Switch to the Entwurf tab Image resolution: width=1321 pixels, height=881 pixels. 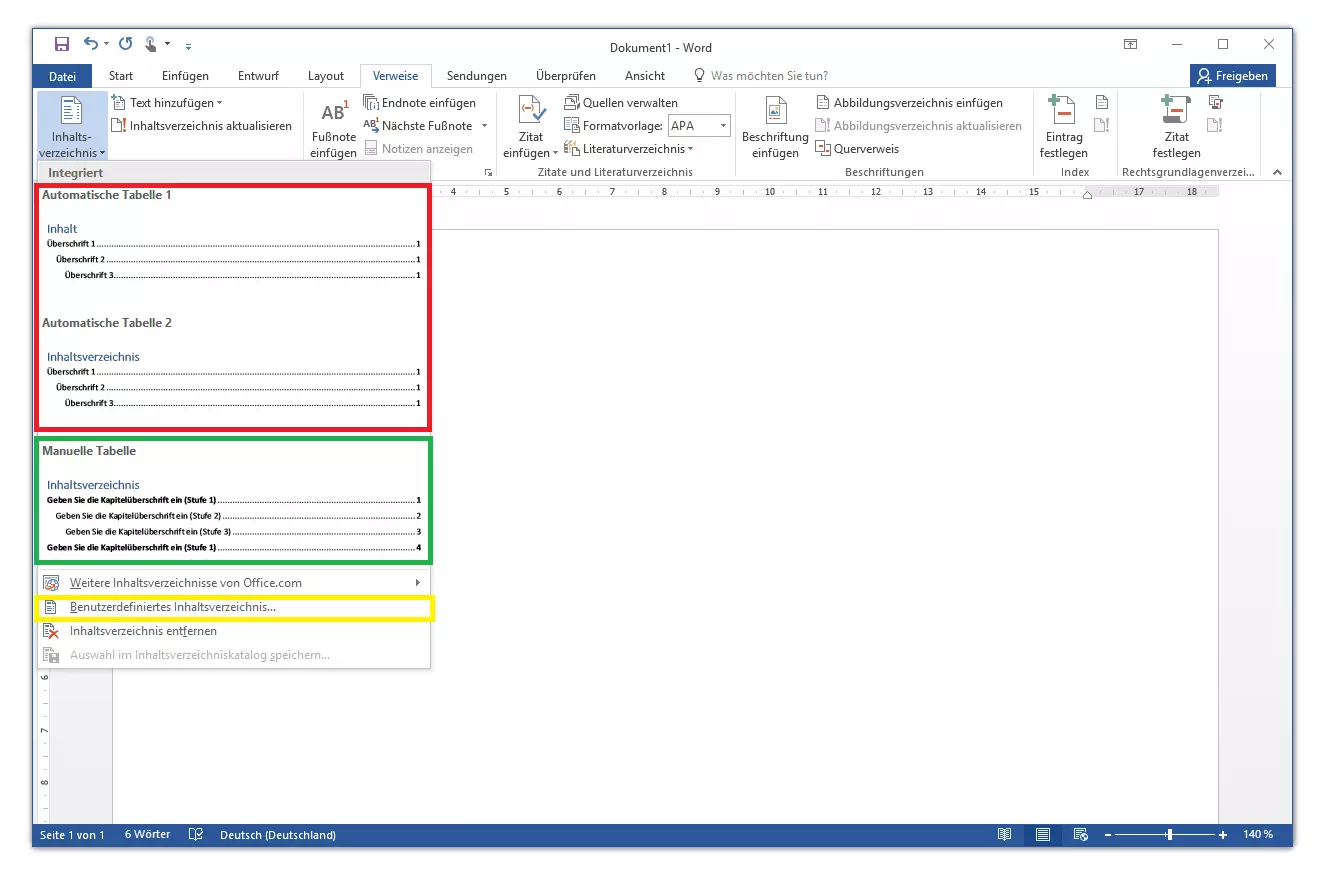[x=258, y=76]
